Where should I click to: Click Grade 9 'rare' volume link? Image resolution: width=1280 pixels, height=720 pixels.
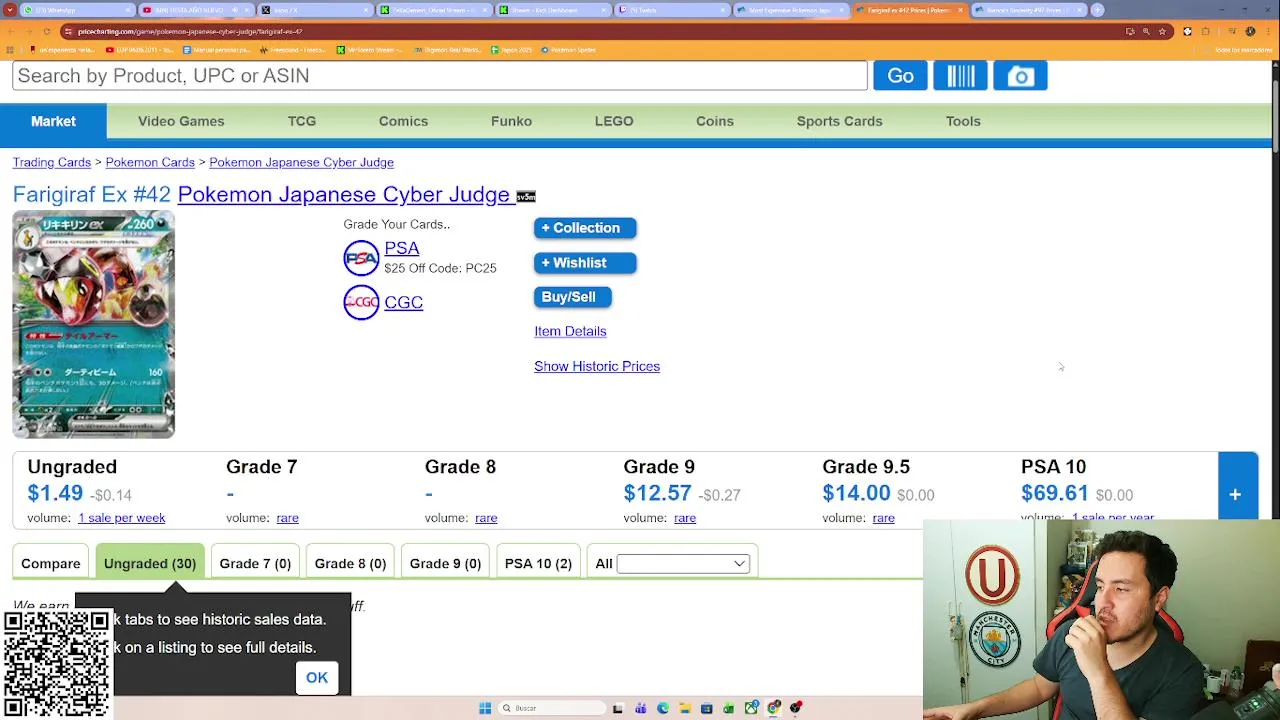(685, 518)
